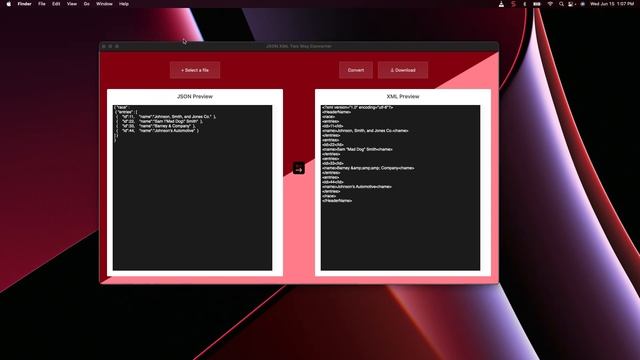Viewport: 640px width, 360px height.
Task: Click the red S menu bar icon
Action: [x=513, y=4]
